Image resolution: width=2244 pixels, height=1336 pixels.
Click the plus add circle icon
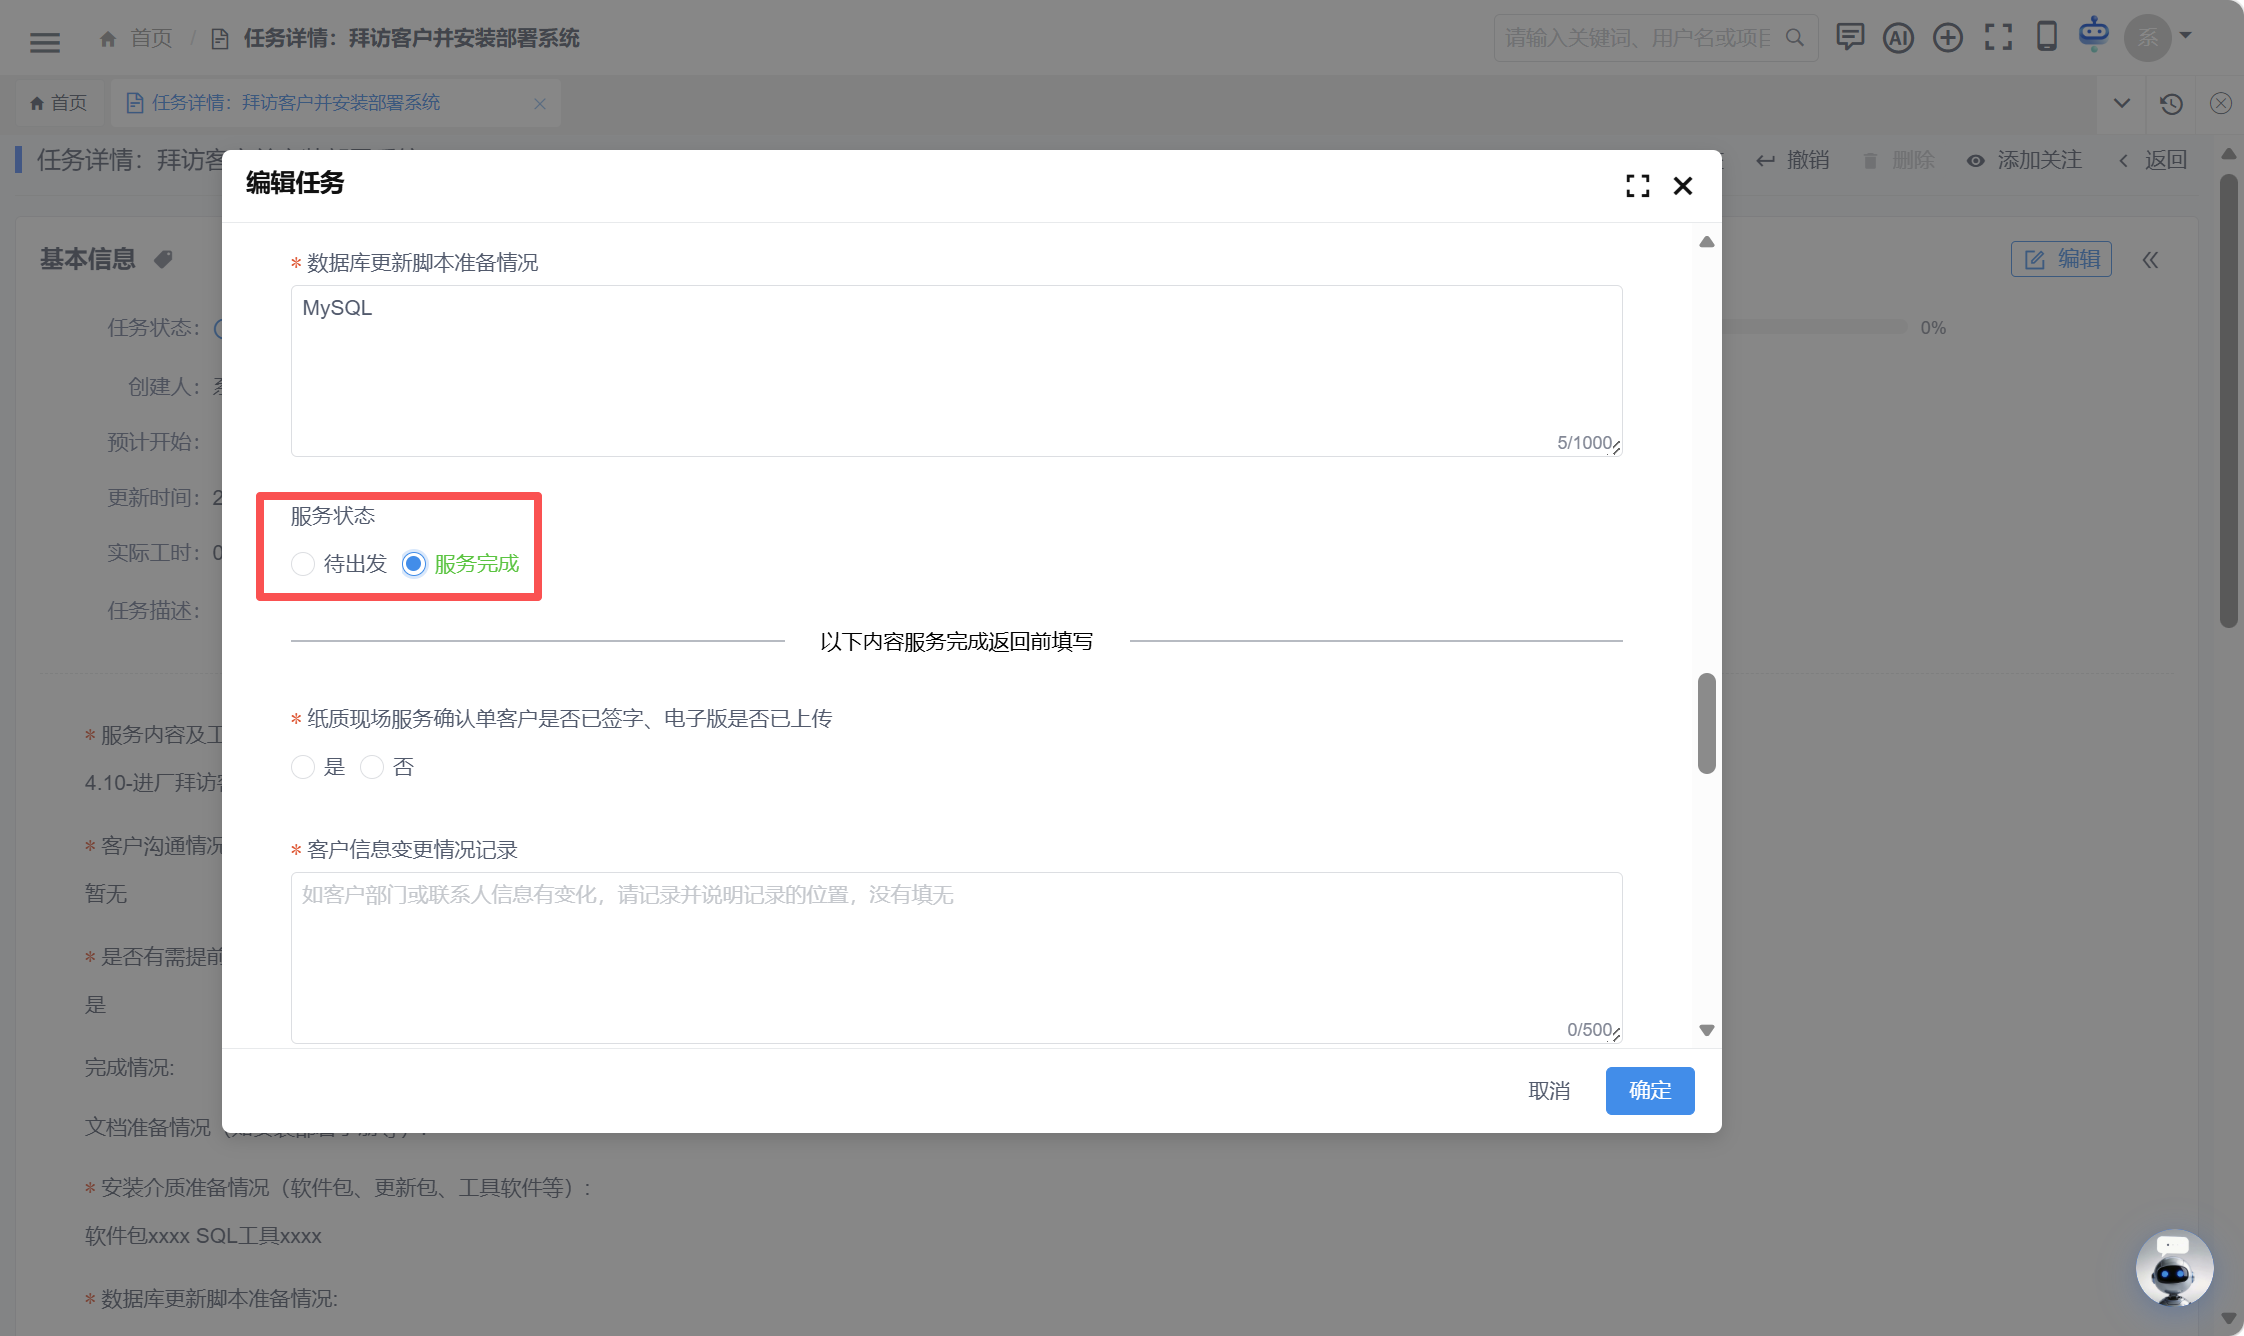pyautogui.click(x=1948, y=38)
